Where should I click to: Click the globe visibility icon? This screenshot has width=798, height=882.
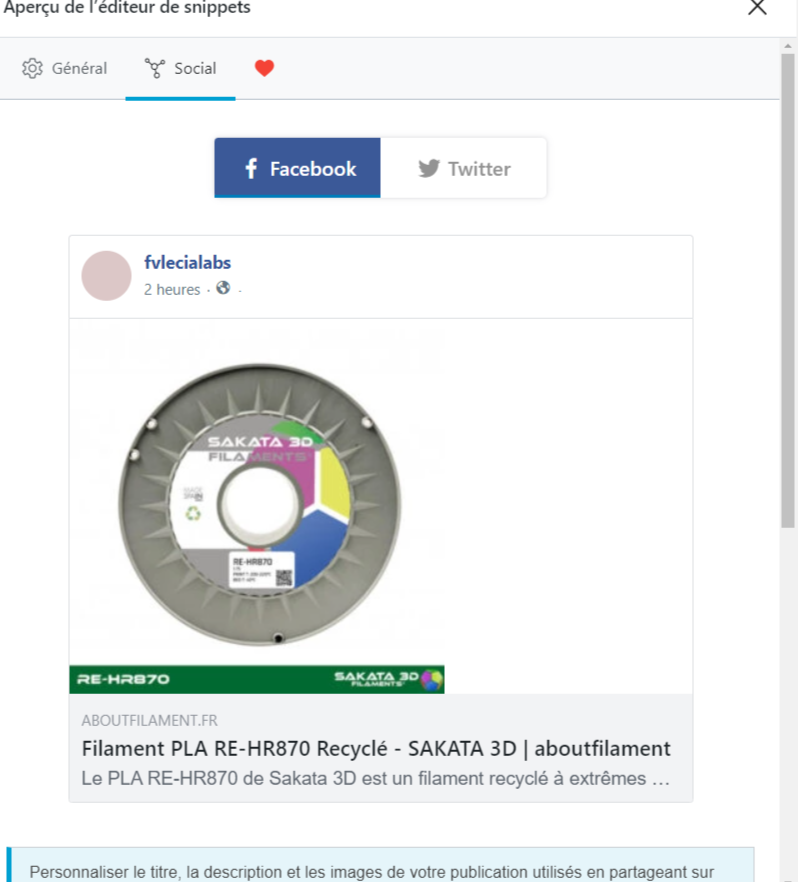coord(223,287)
